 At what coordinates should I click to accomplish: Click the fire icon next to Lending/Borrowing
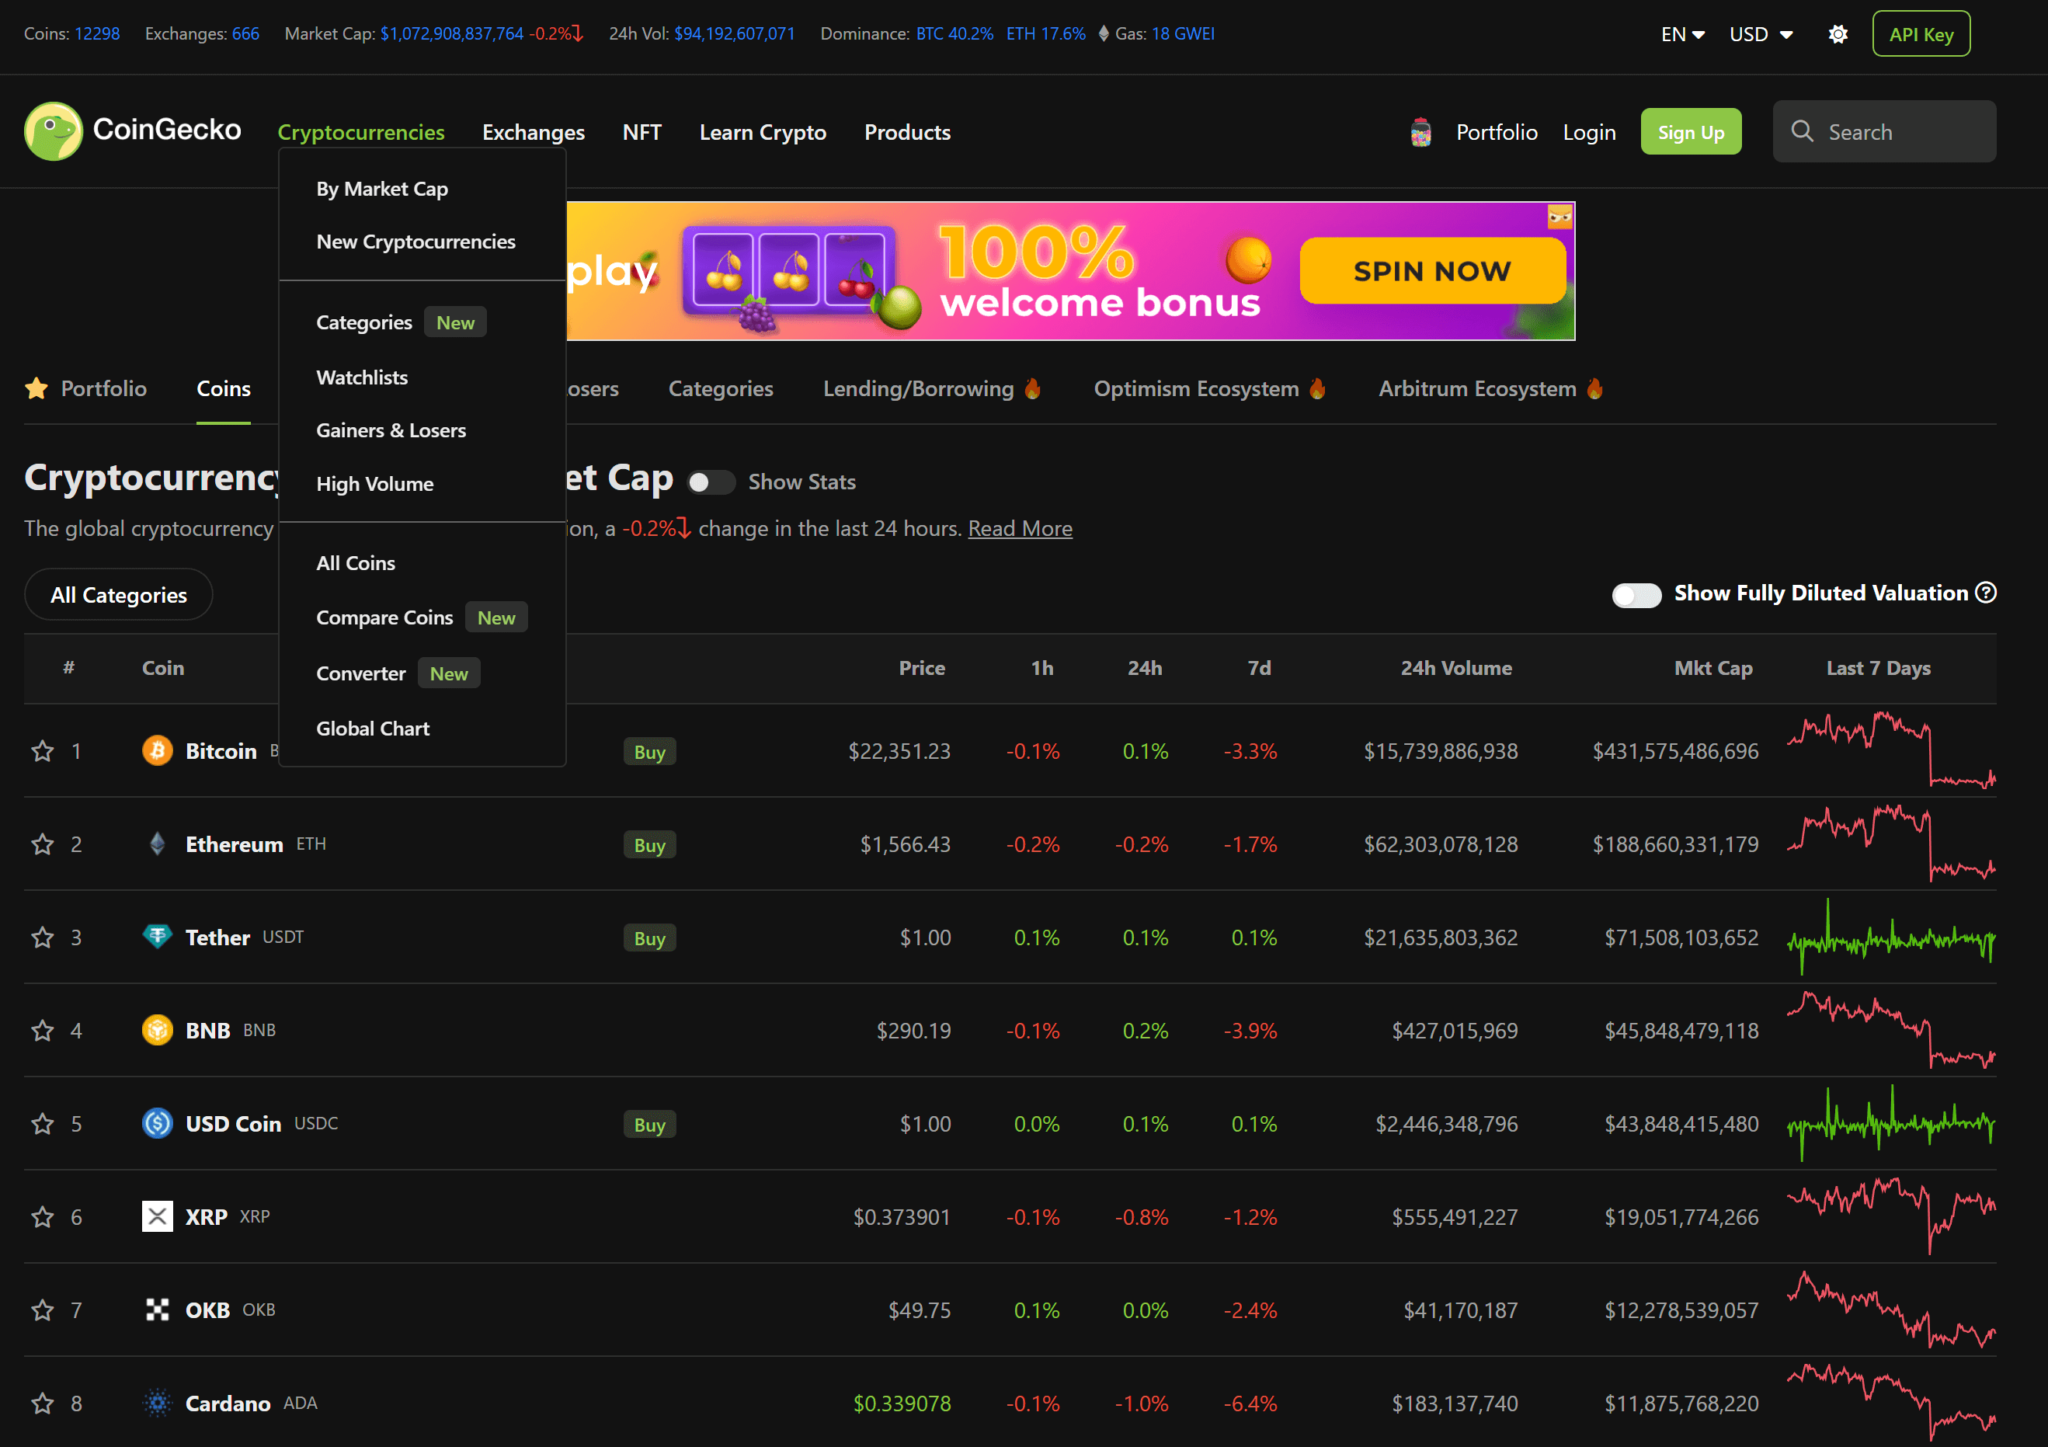point(1032,388)
